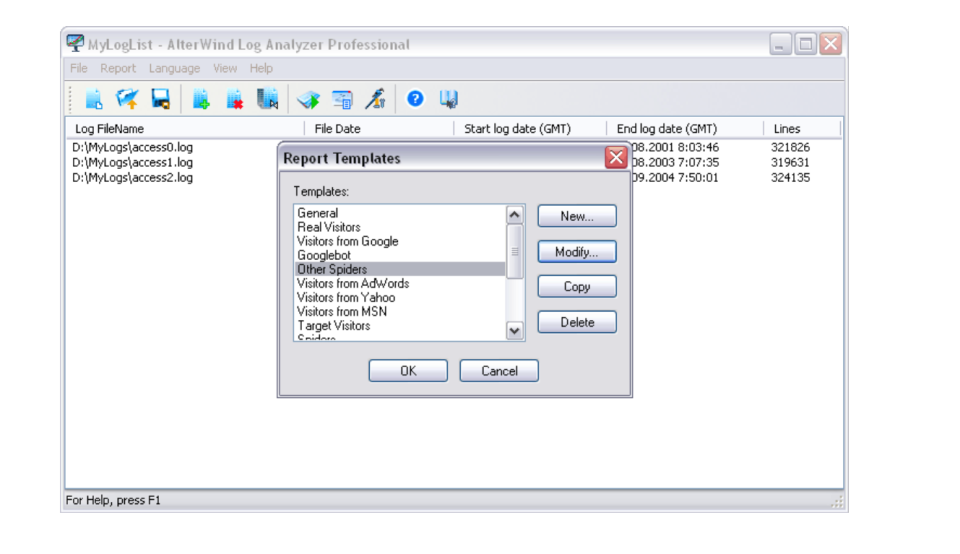Confirm the dialog with OK
The width and height of the screenshot is (960, 554).
pyautogui.click(x=408, y=371)
